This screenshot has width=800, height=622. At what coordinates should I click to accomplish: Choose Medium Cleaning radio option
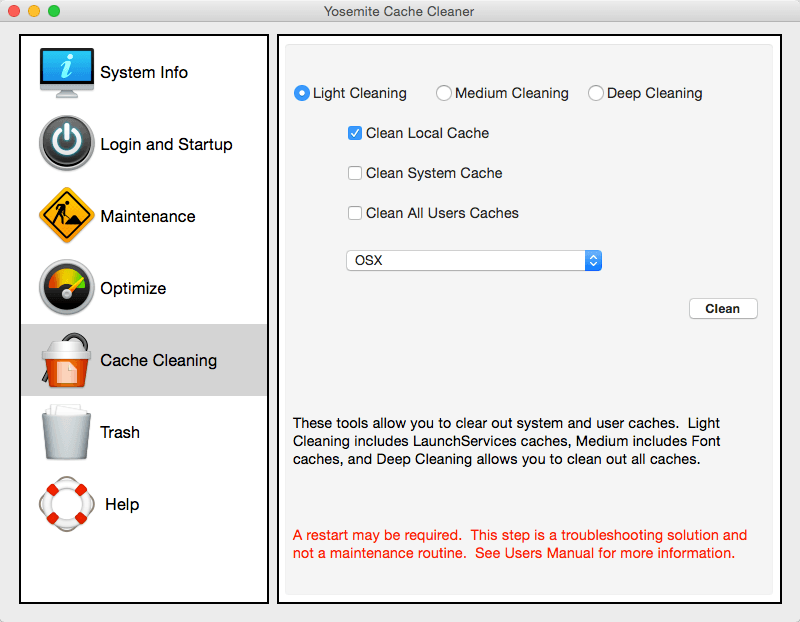pos(443,93)
